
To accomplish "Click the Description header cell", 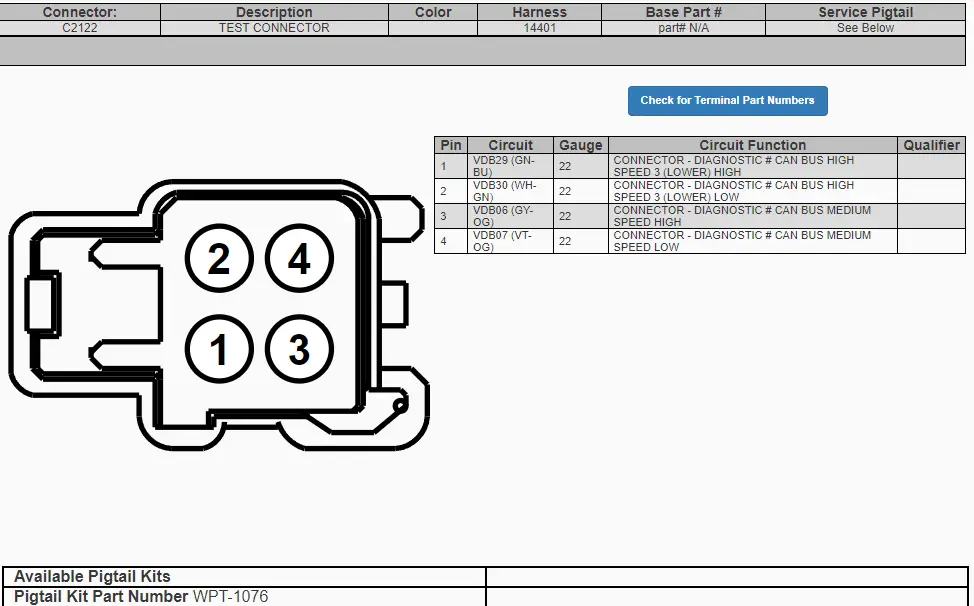I will click(x=274, y=12).
